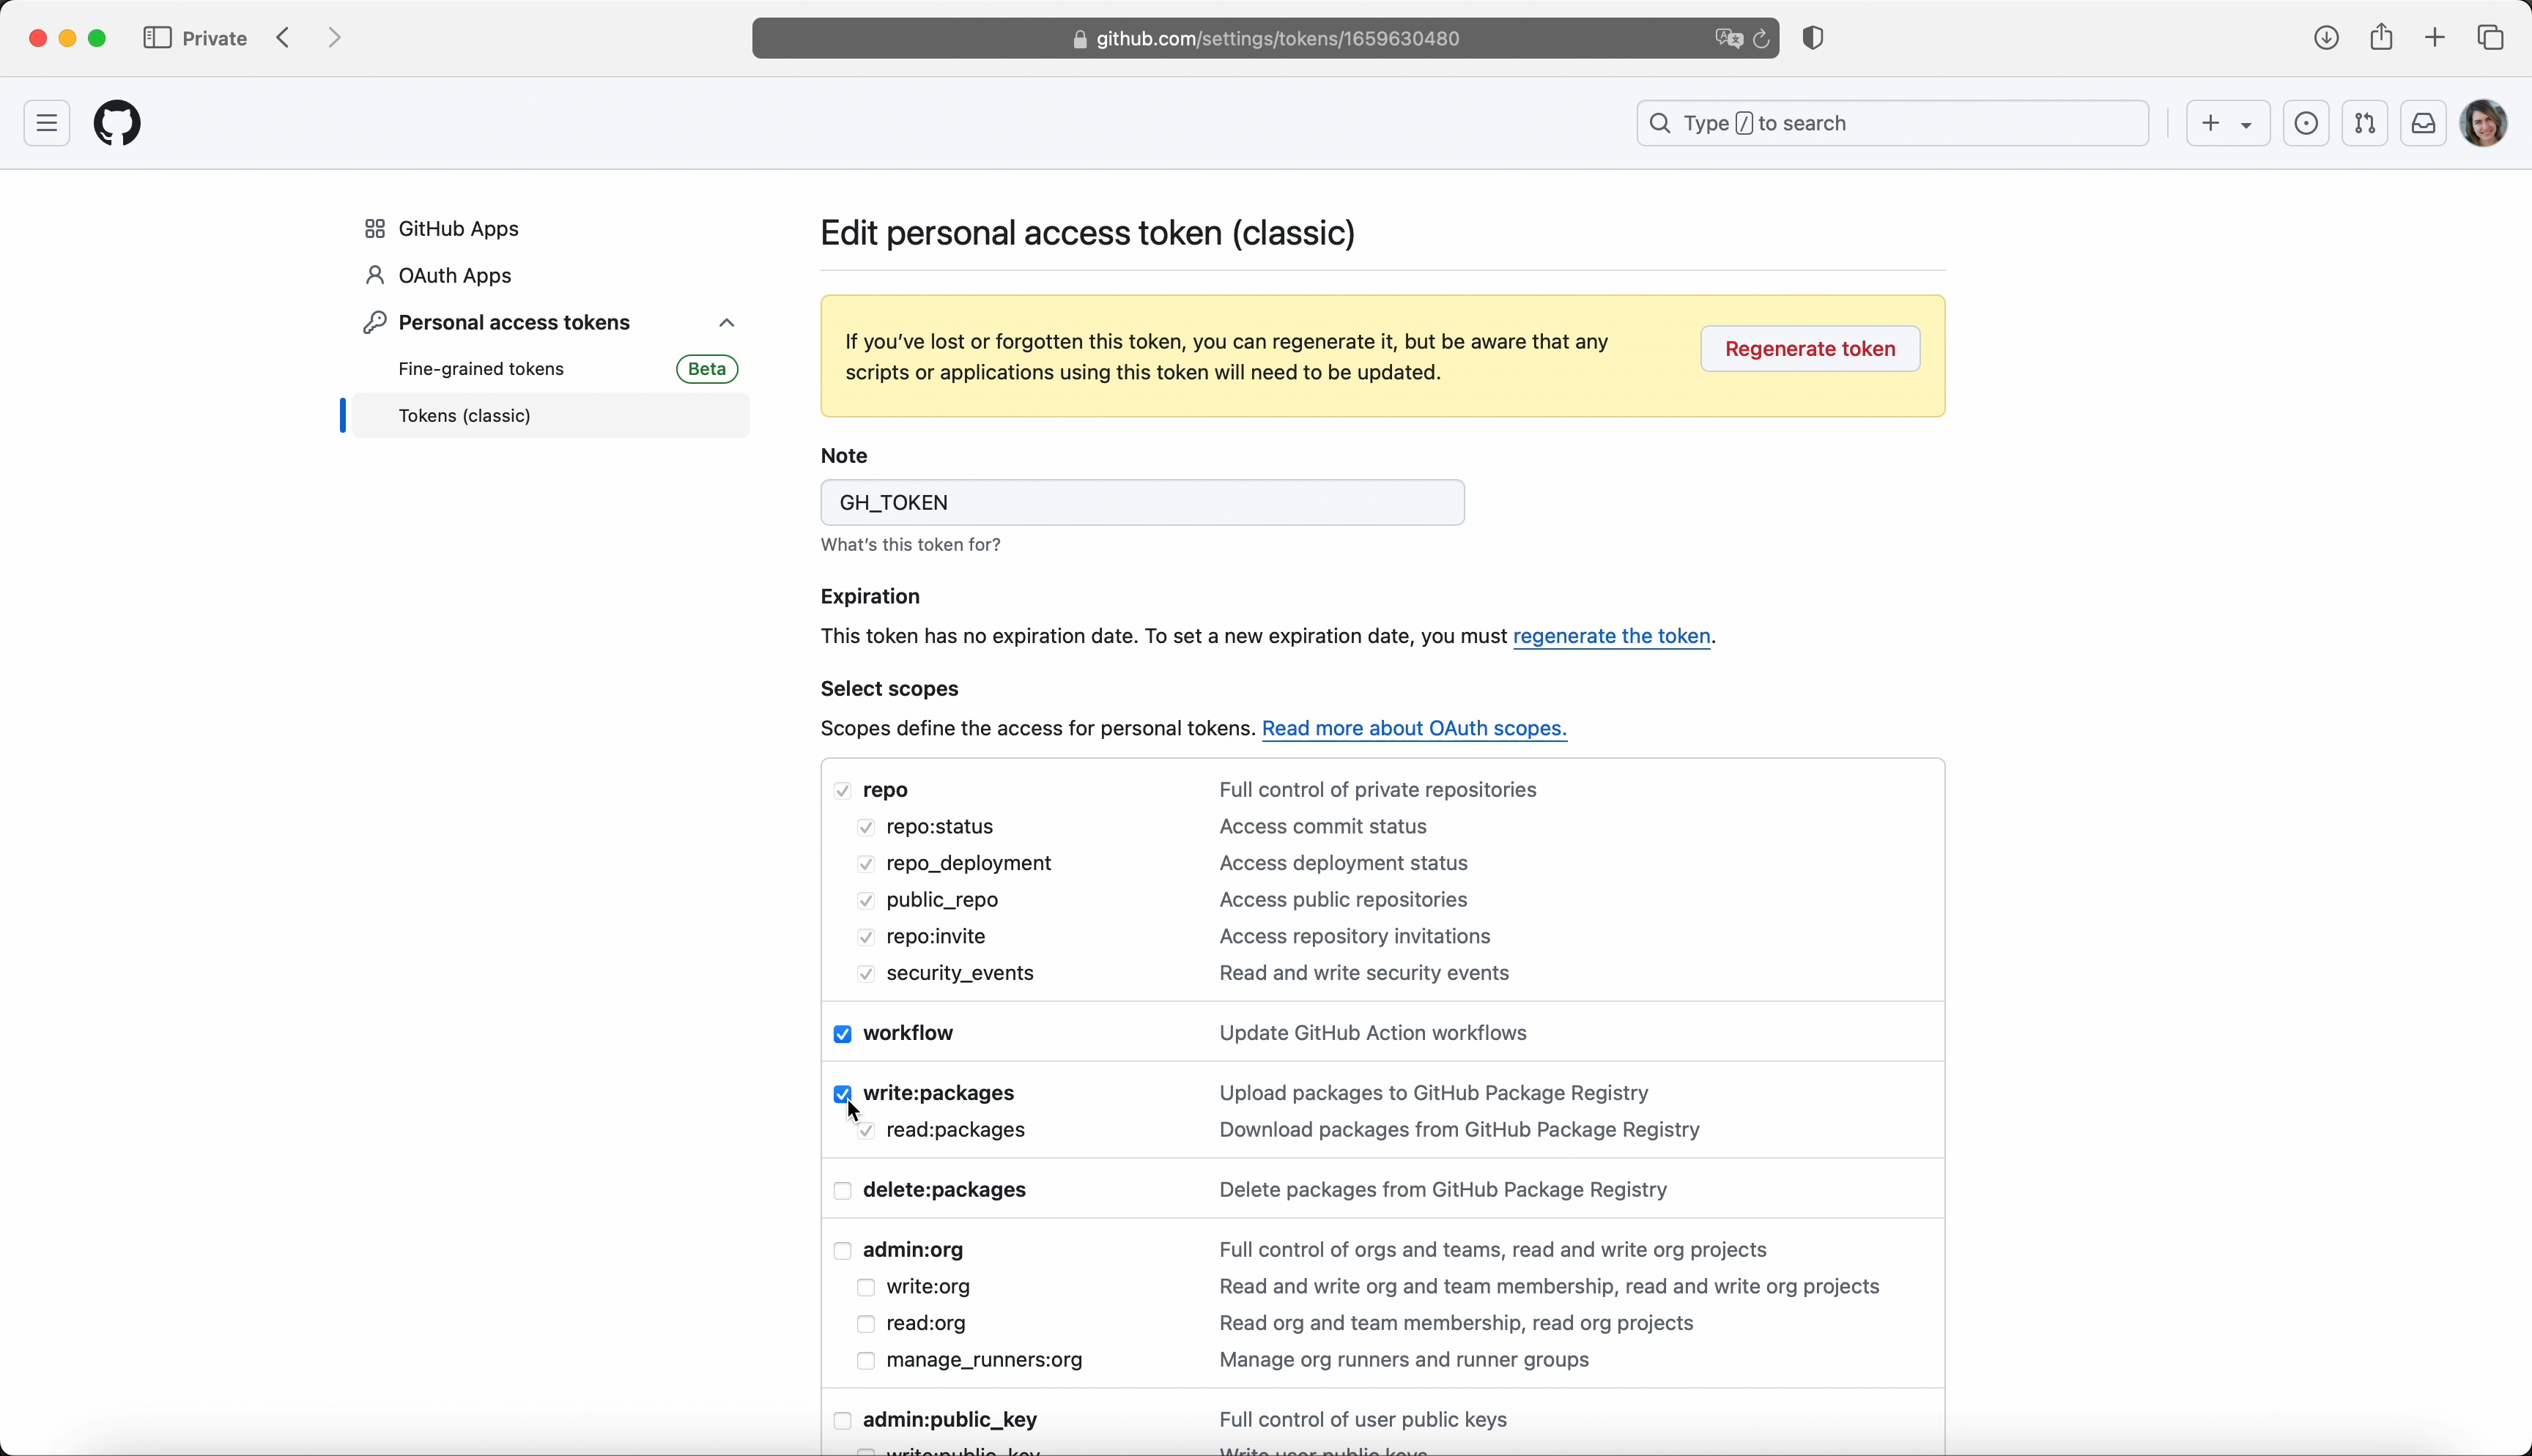Open Fine-grained tokens in the sidebar
Screen dimensions: 2532x1456
(x=482, y=370)
